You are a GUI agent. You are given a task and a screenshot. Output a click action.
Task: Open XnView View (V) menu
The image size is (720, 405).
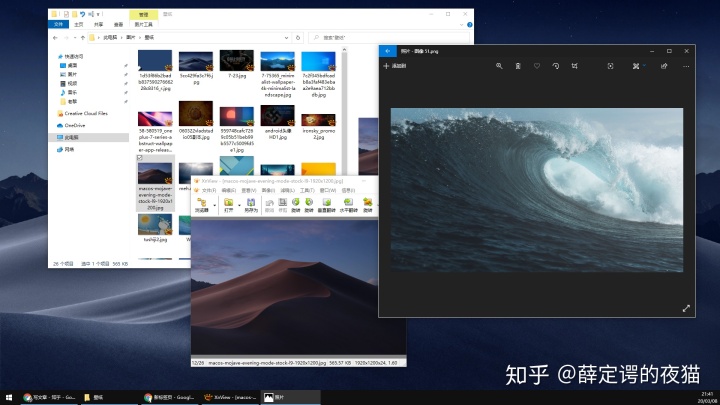249,190
